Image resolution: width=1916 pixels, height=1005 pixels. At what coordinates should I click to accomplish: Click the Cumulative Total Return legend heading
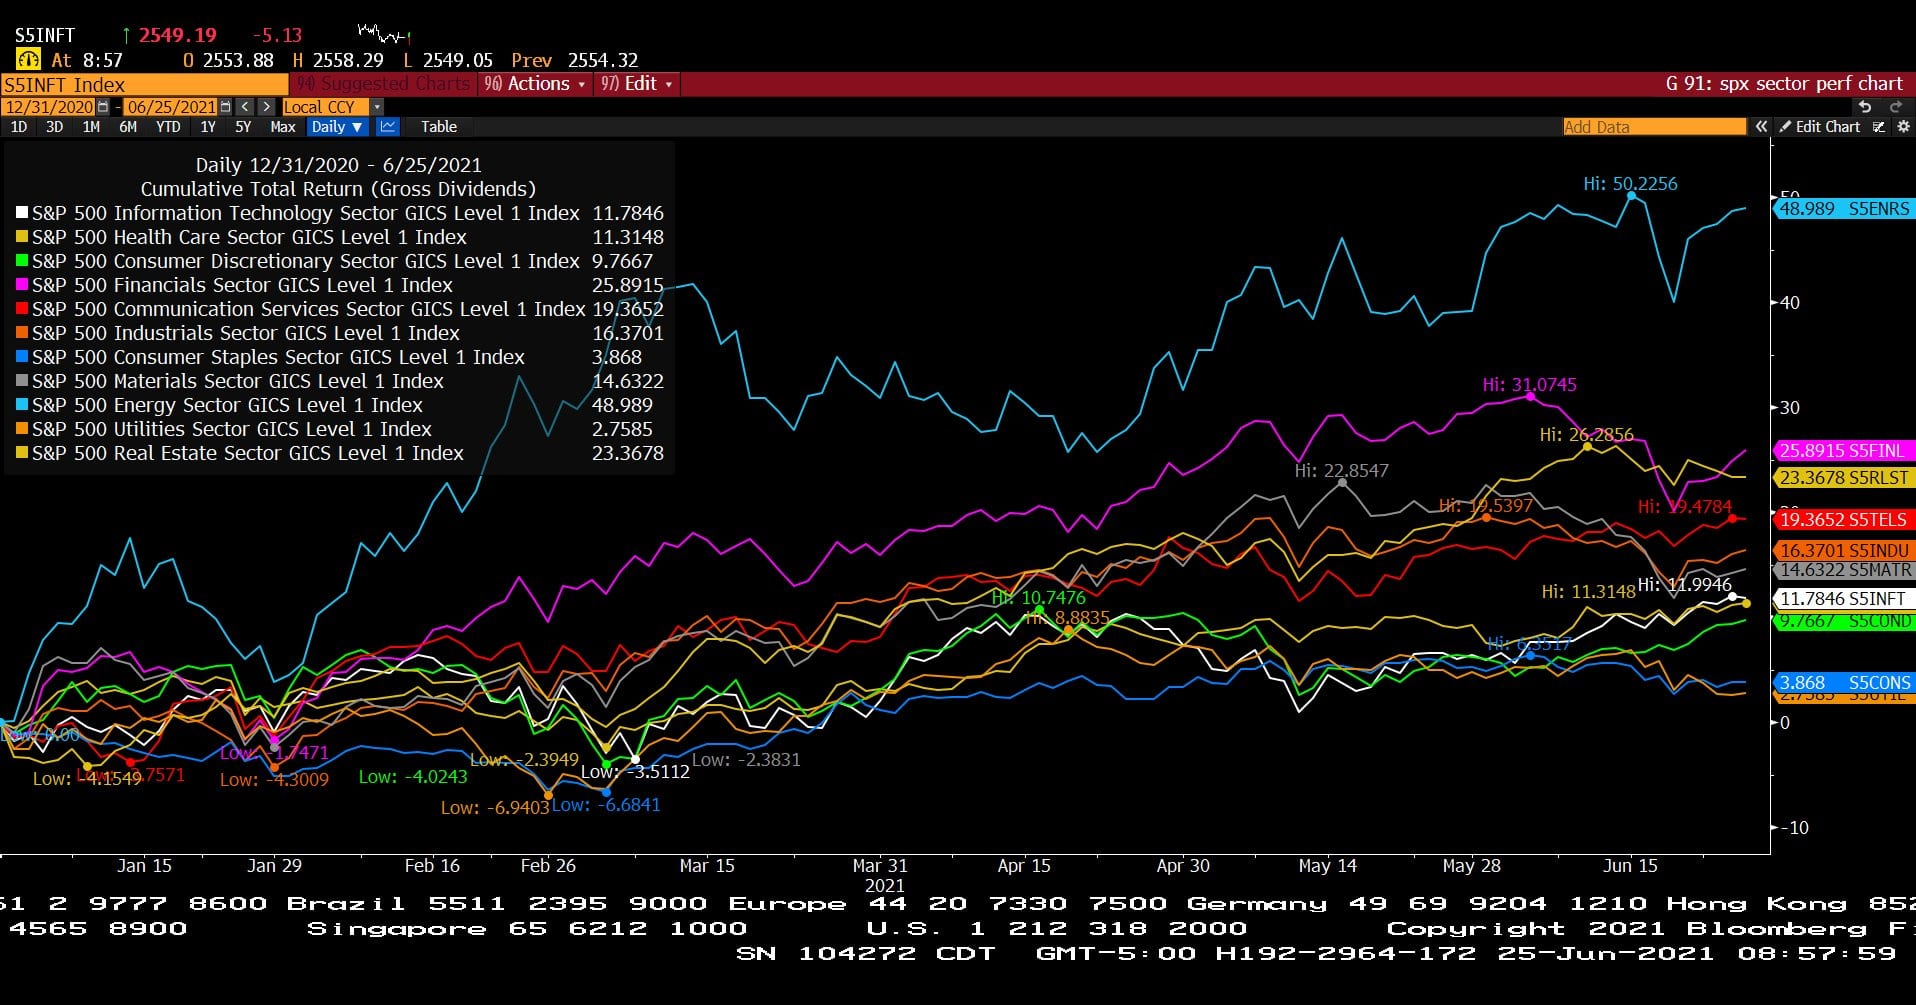[x=338, y=189]
